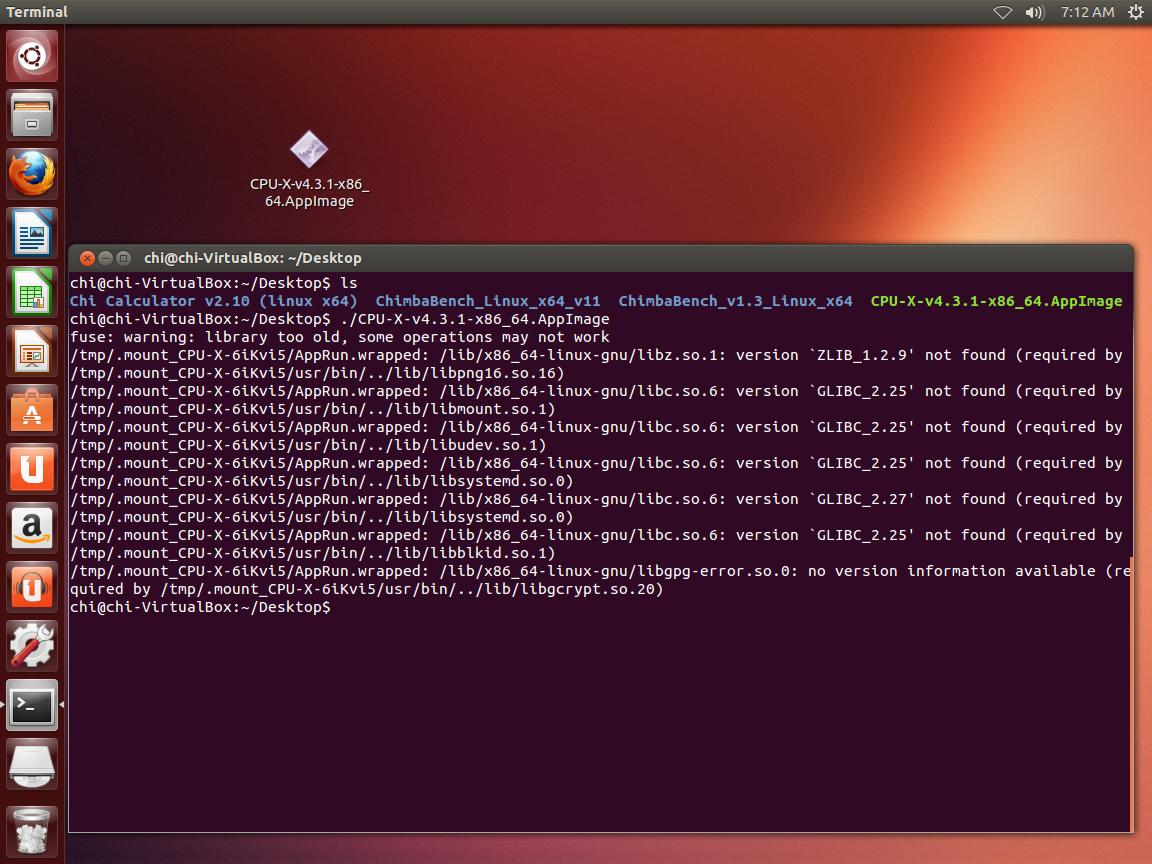Open the network indicator in top panel
The width and height of the screenshot is (1152, 864).
[x=1003, y=12]
